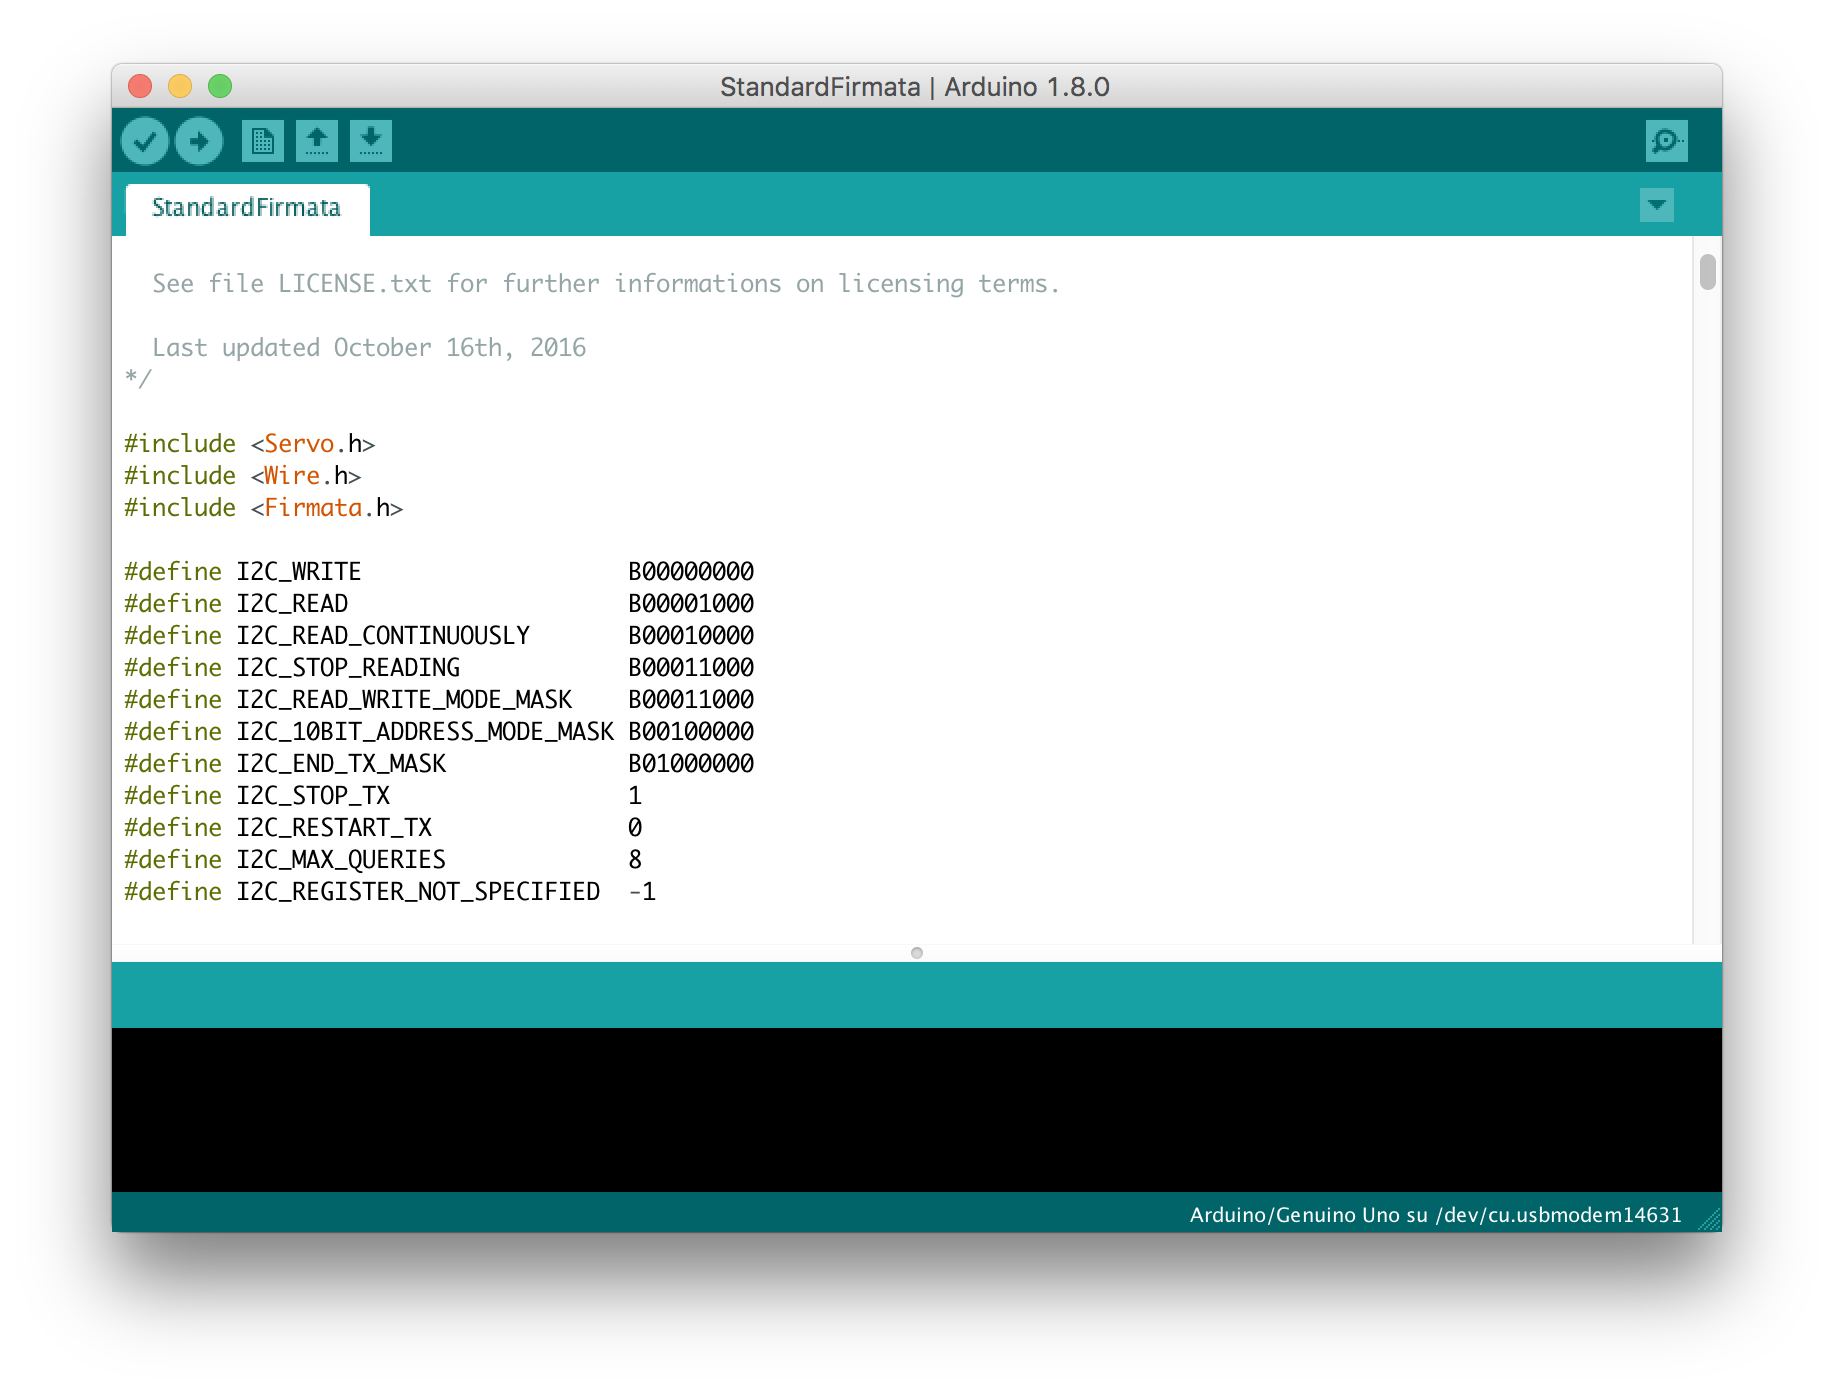Image resolution: width=1834 pixels, height=1392 pixels.
Task: Click the I2C_MAX_QUERIES define line
Action: click(340, 860)
